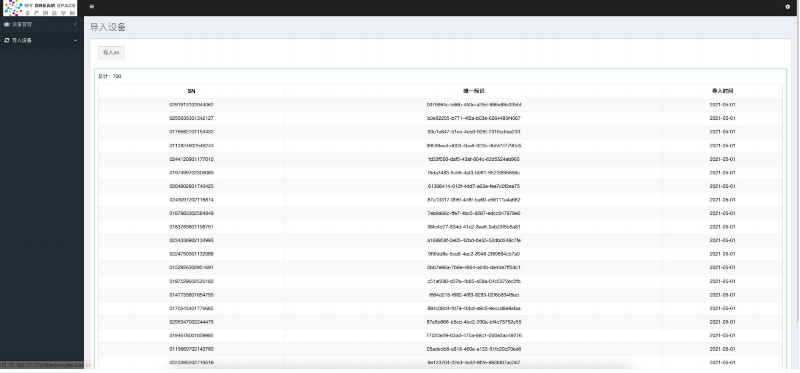The image size is (800, 373).
Task: Click the 设备管理 briefcase icon
Action: click(x=7, y=24)
